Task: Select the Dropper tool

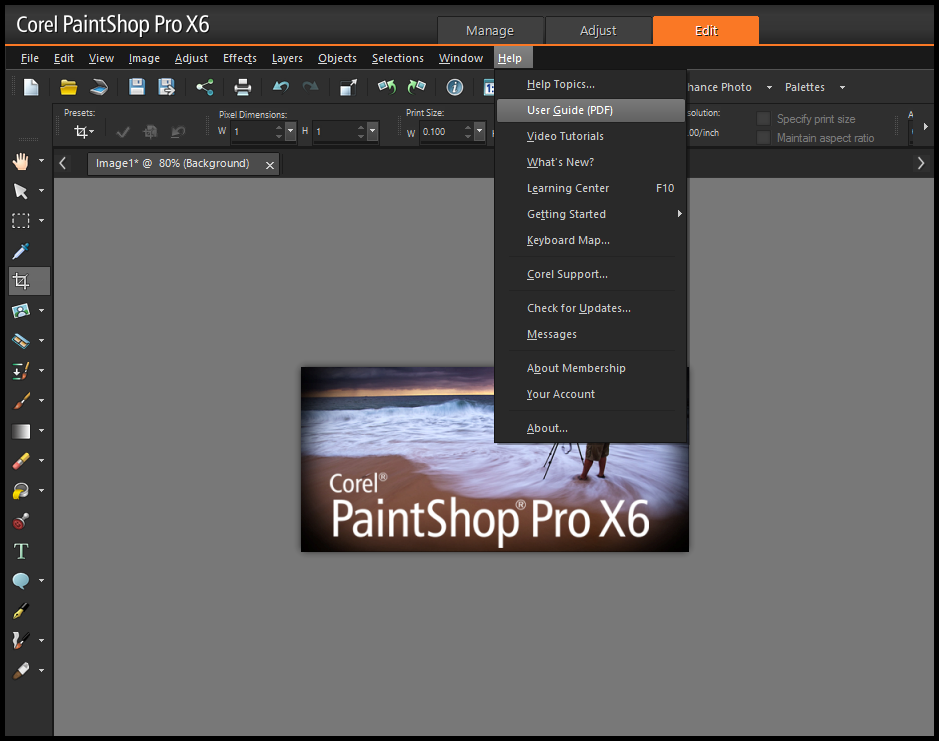Action: click(21, 250)
